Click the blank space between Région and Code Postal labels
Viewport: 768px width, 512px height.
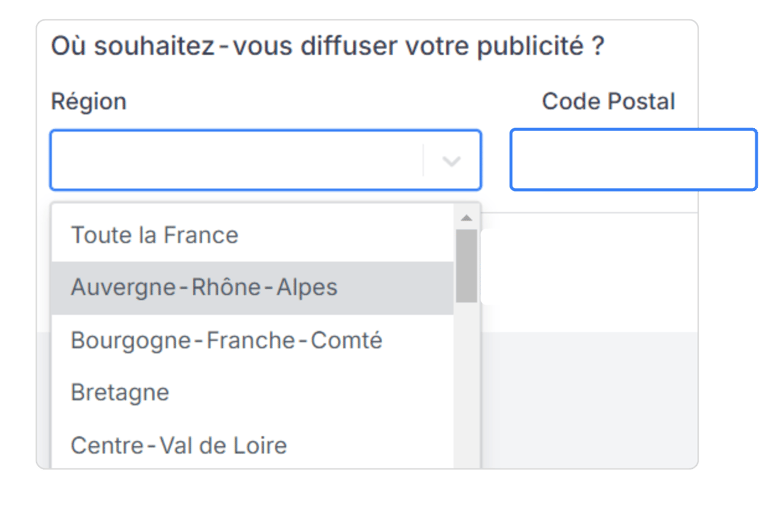[330, 101]
